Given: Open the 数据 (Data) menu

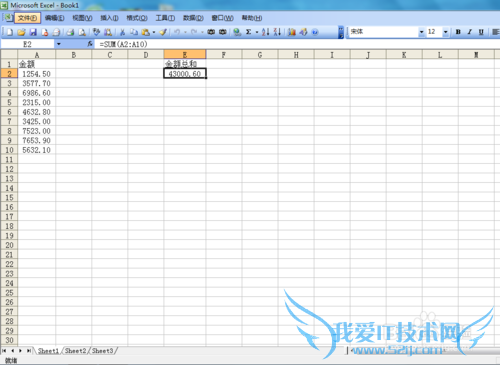Looking at the screenshot, I should pyautogui.click(x=193, y=18).
